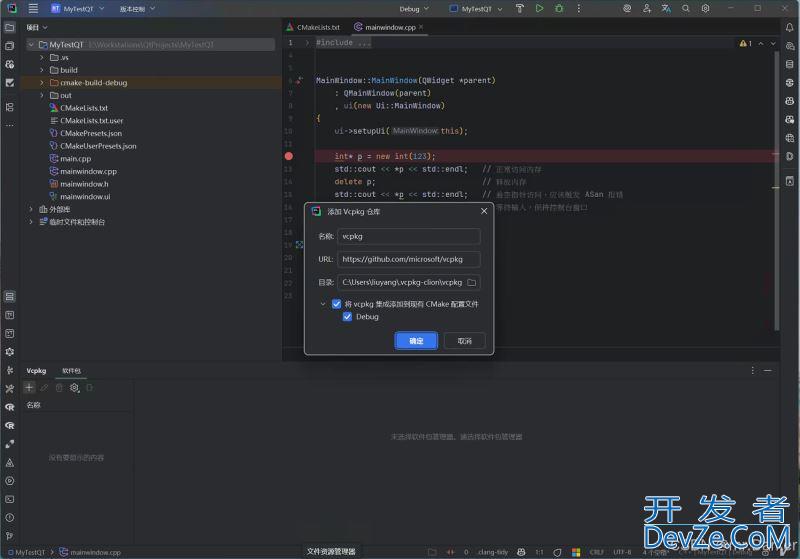800x559 pixels.
Task: Click the name field containing vcpkg
Action: click(409, 237)
